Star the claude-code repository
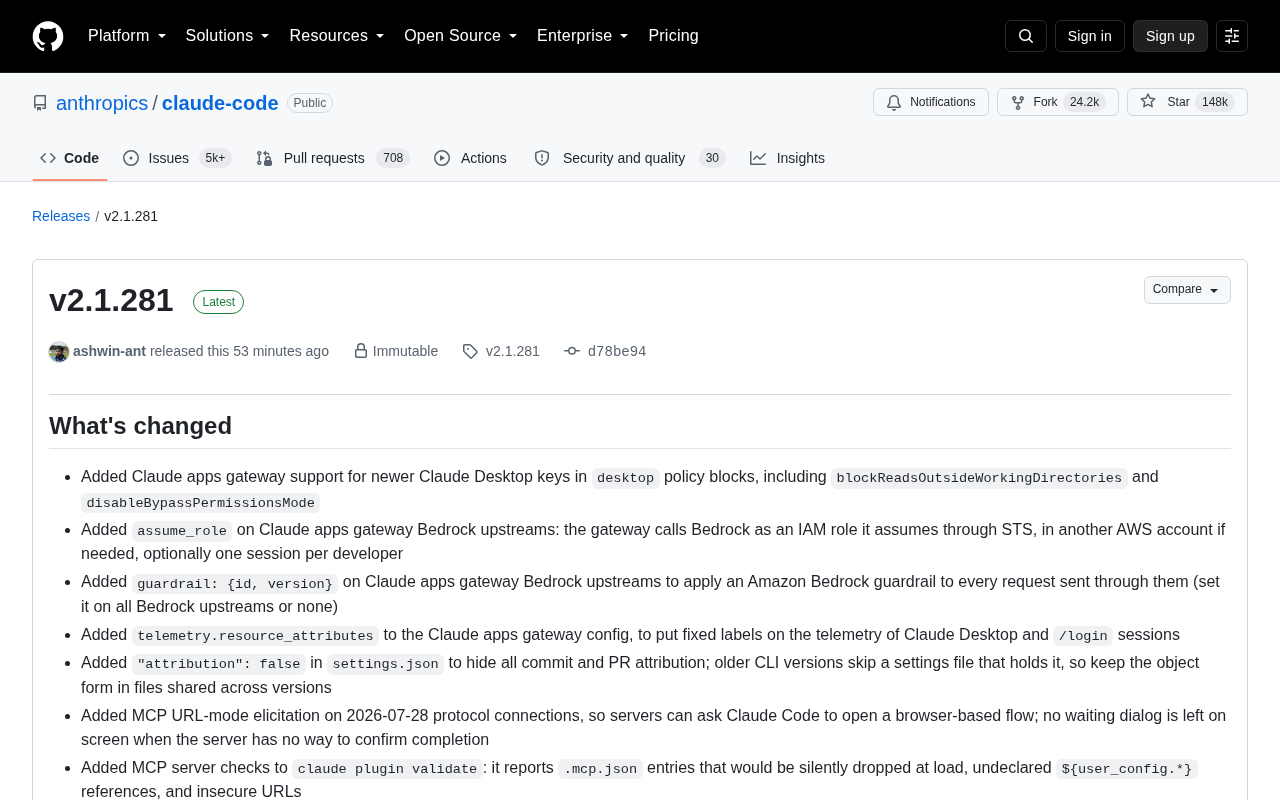 click(x=1187, y=102)
